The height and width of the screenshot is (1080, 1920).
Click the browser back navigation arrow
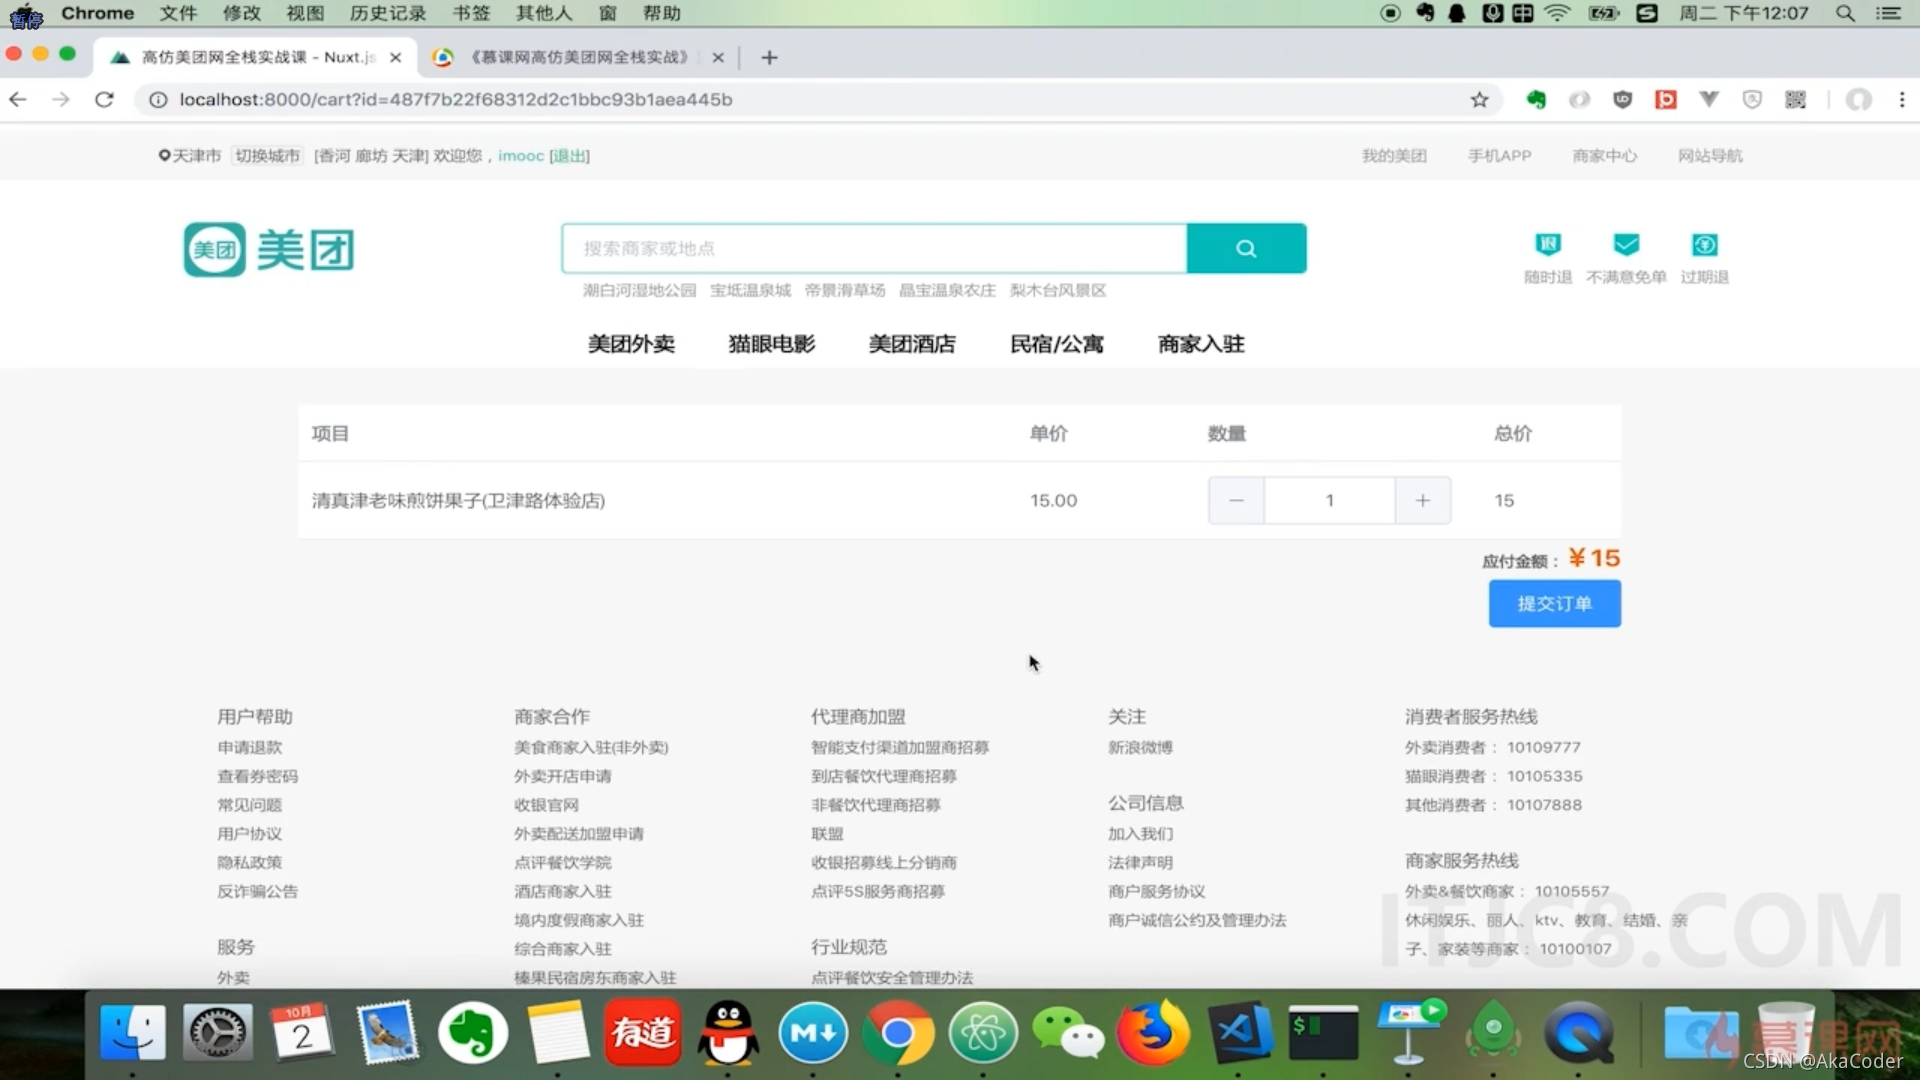pos(18,99)
